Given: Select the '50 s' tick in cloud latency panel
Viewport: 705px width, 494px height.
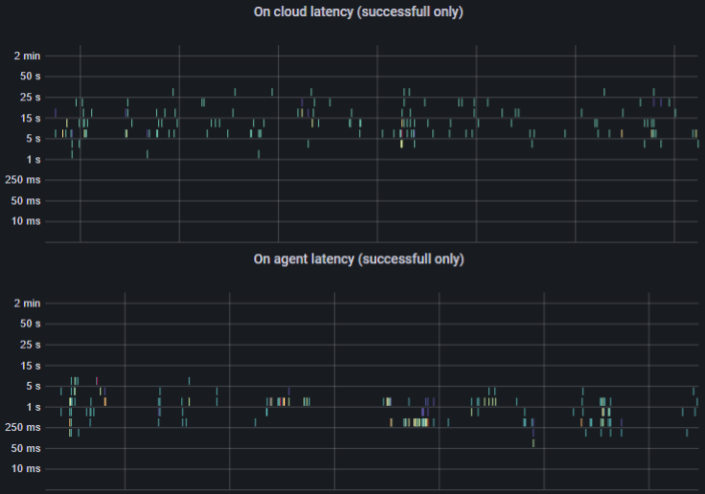Looking at the screenshot, I should tap(30, 77).
